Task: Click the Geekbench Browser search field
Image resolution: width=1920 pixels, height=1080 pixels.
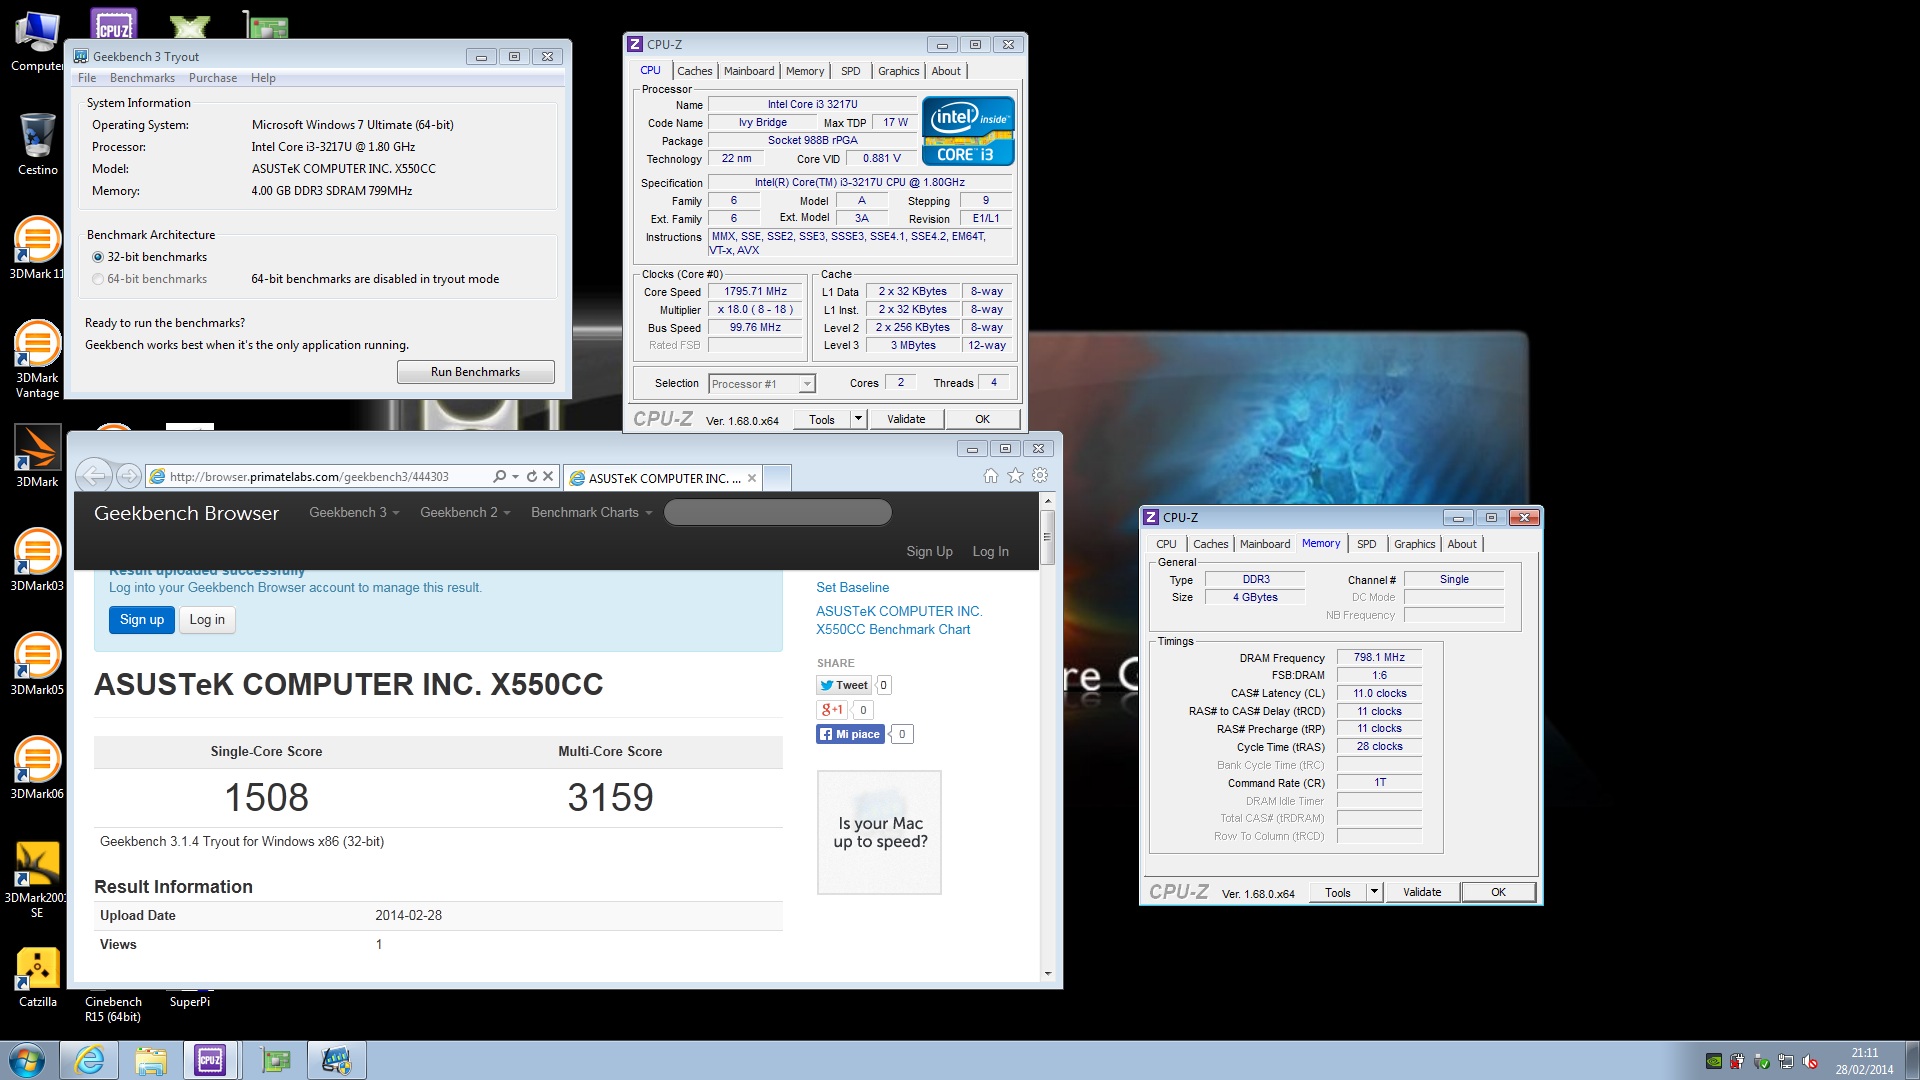Action: [x=778, y=512]
